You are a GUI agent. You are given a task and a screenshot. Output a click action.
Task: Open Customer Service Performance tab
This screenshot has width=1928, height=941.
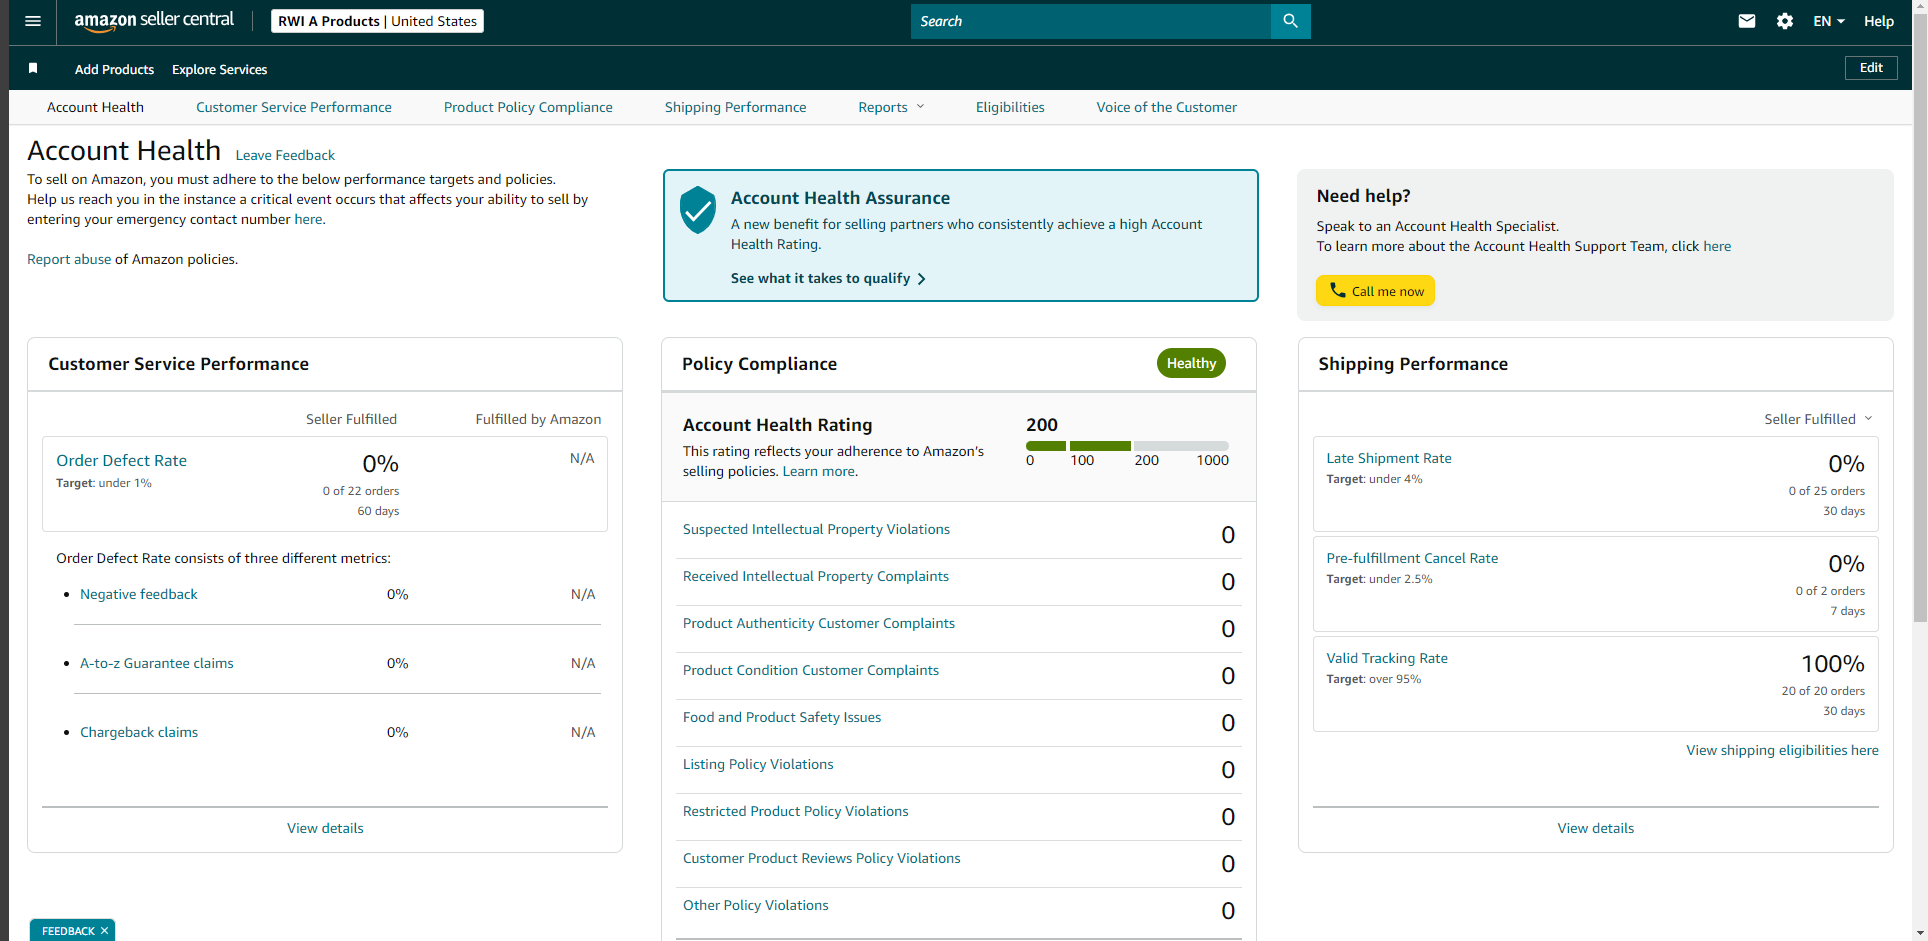click(x=294, y=107)
